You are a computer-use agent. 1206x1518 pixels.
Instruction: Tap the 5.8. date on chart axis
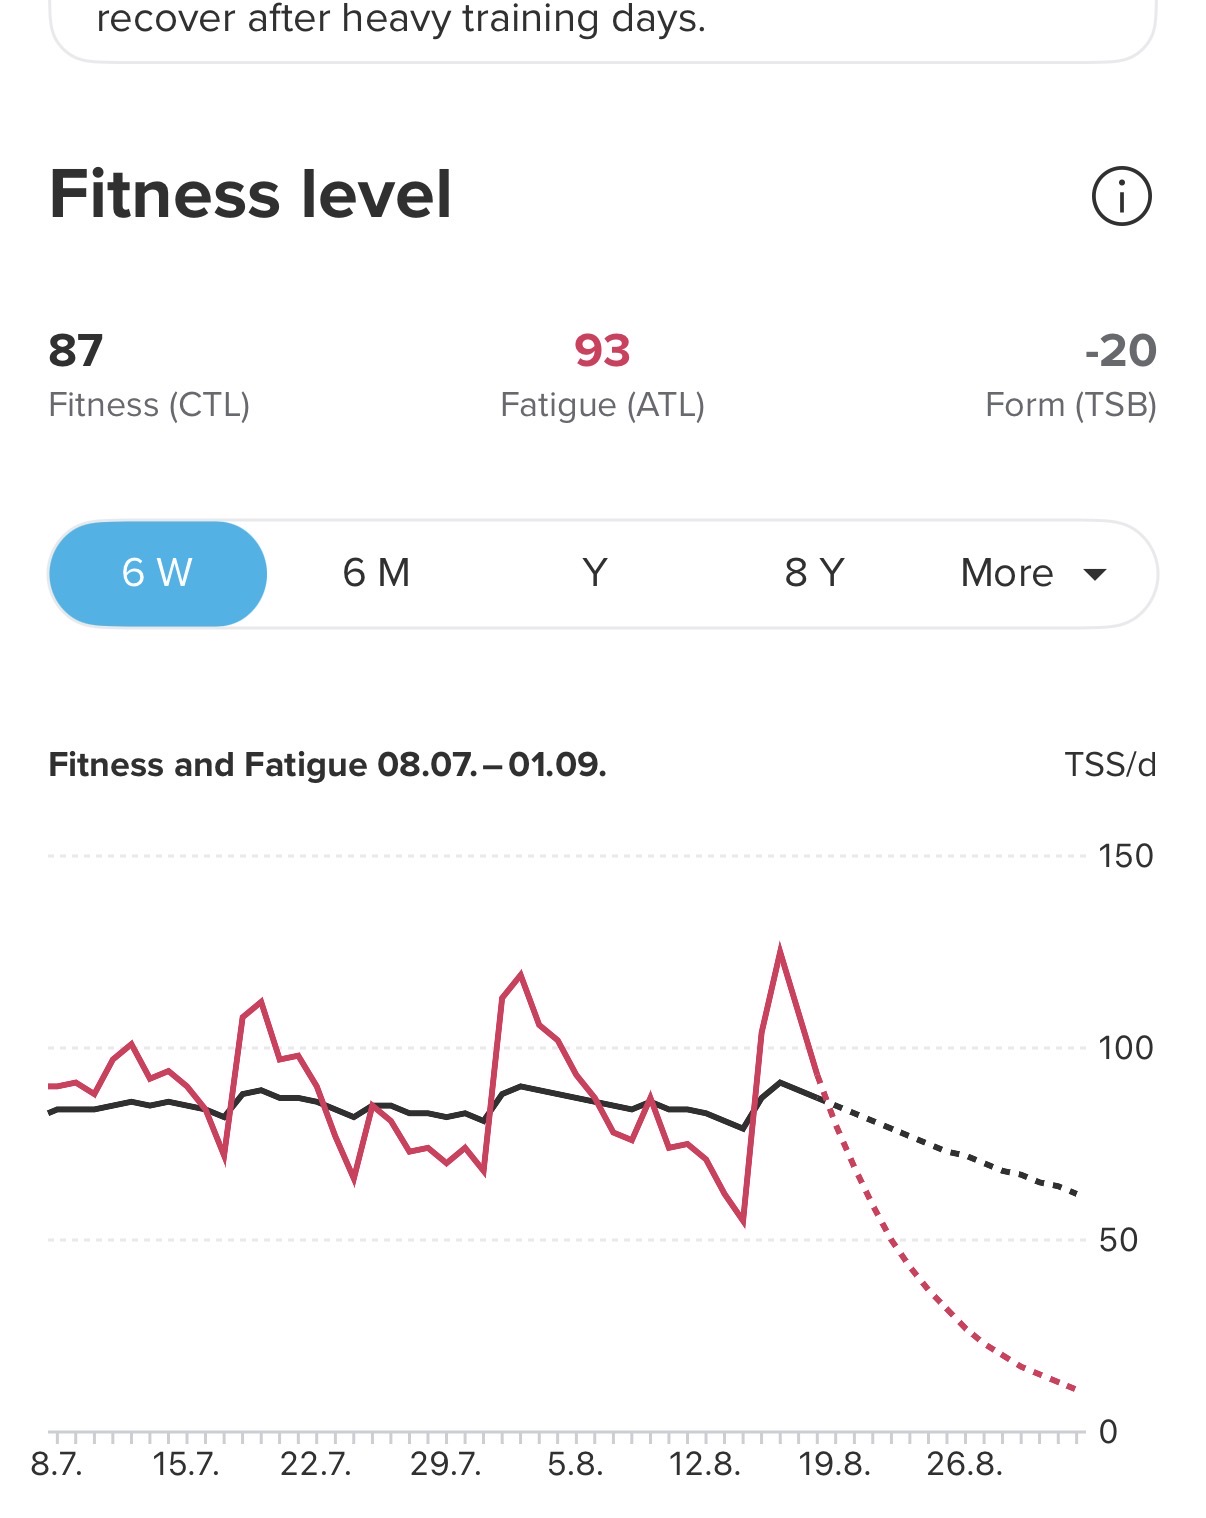tap(575, 1465)
